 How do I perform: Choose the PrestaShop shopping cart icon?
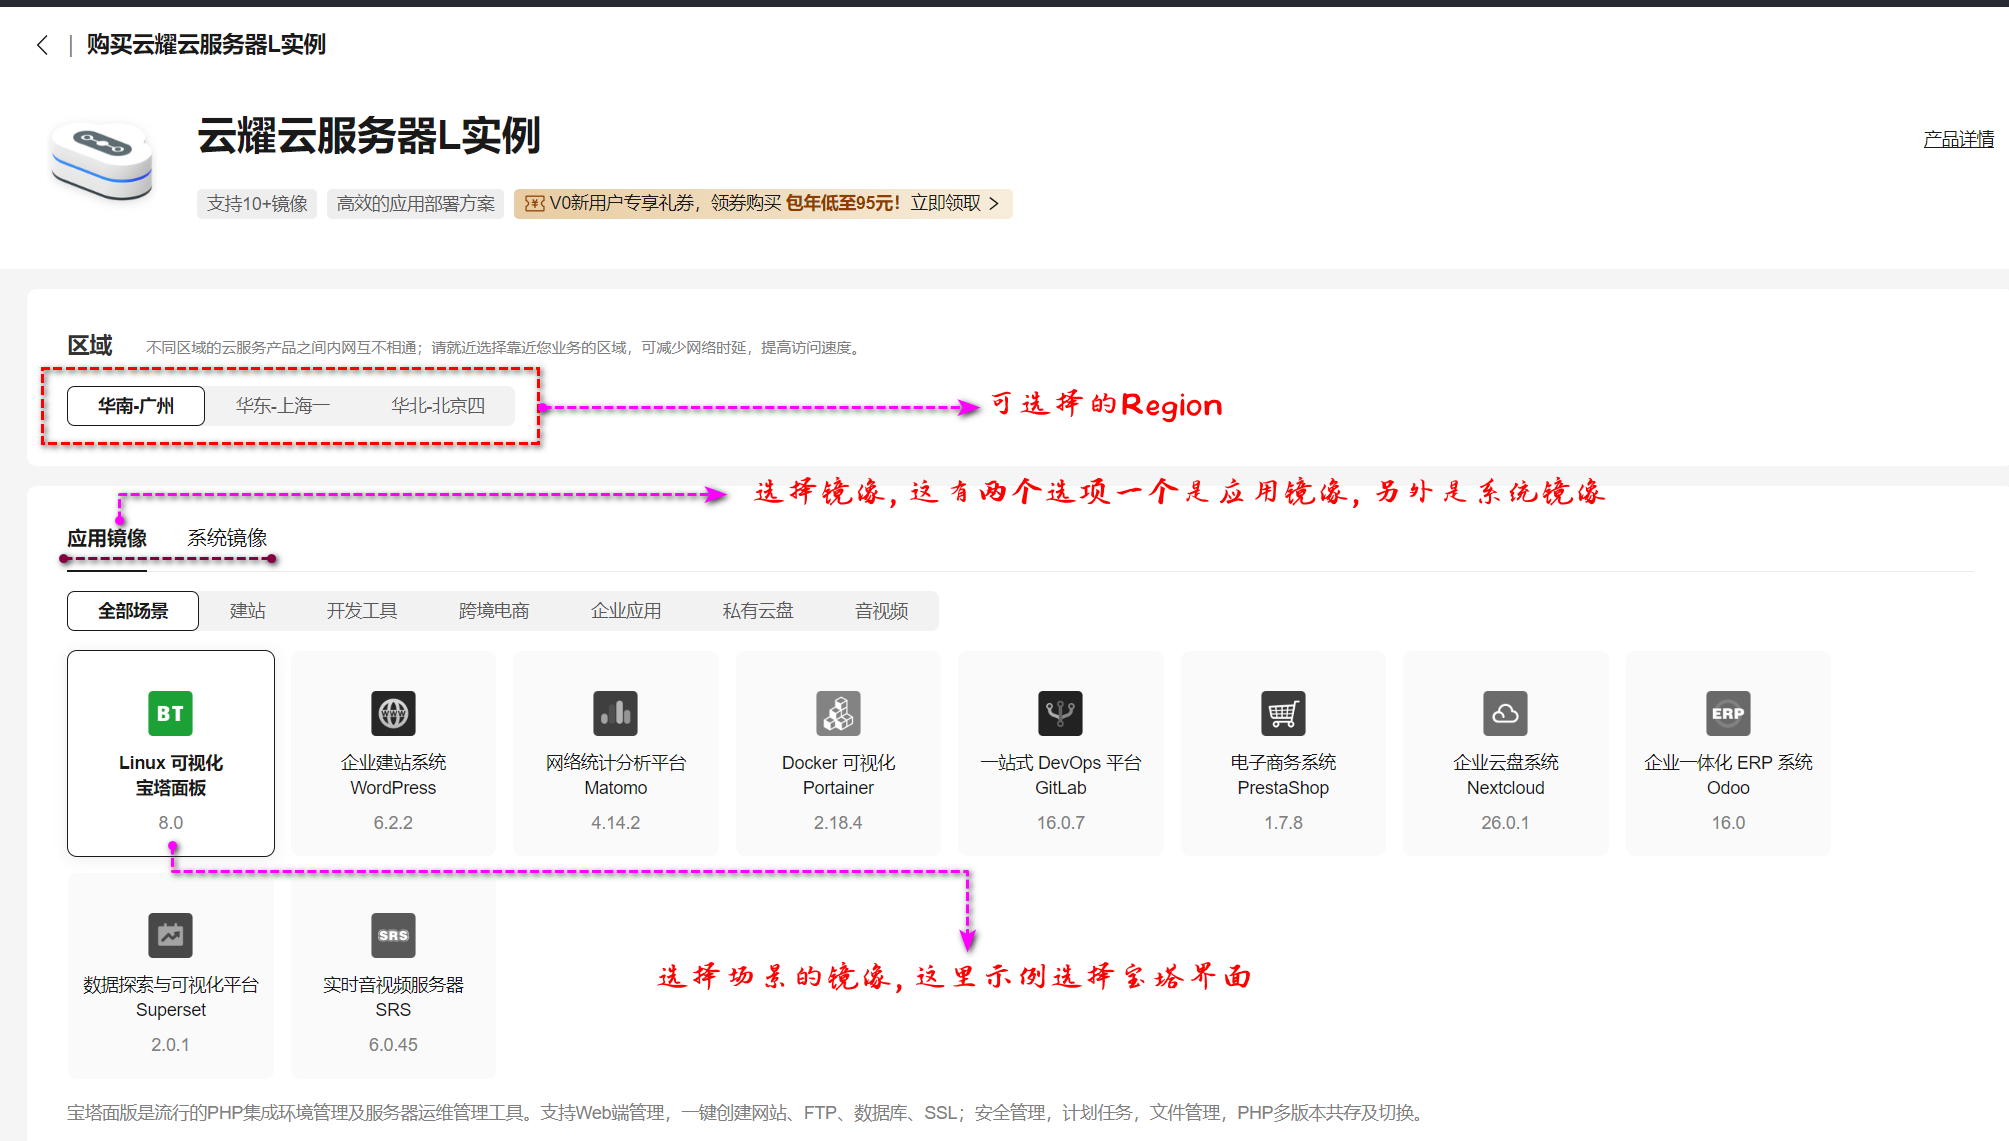[1283, 713]
